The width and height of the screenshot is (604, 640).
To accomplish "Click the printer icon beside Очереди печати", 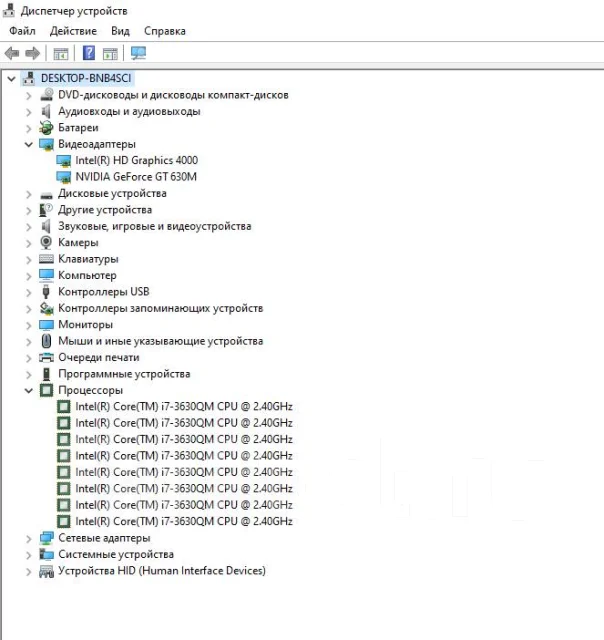I will [x=46, y=358].
